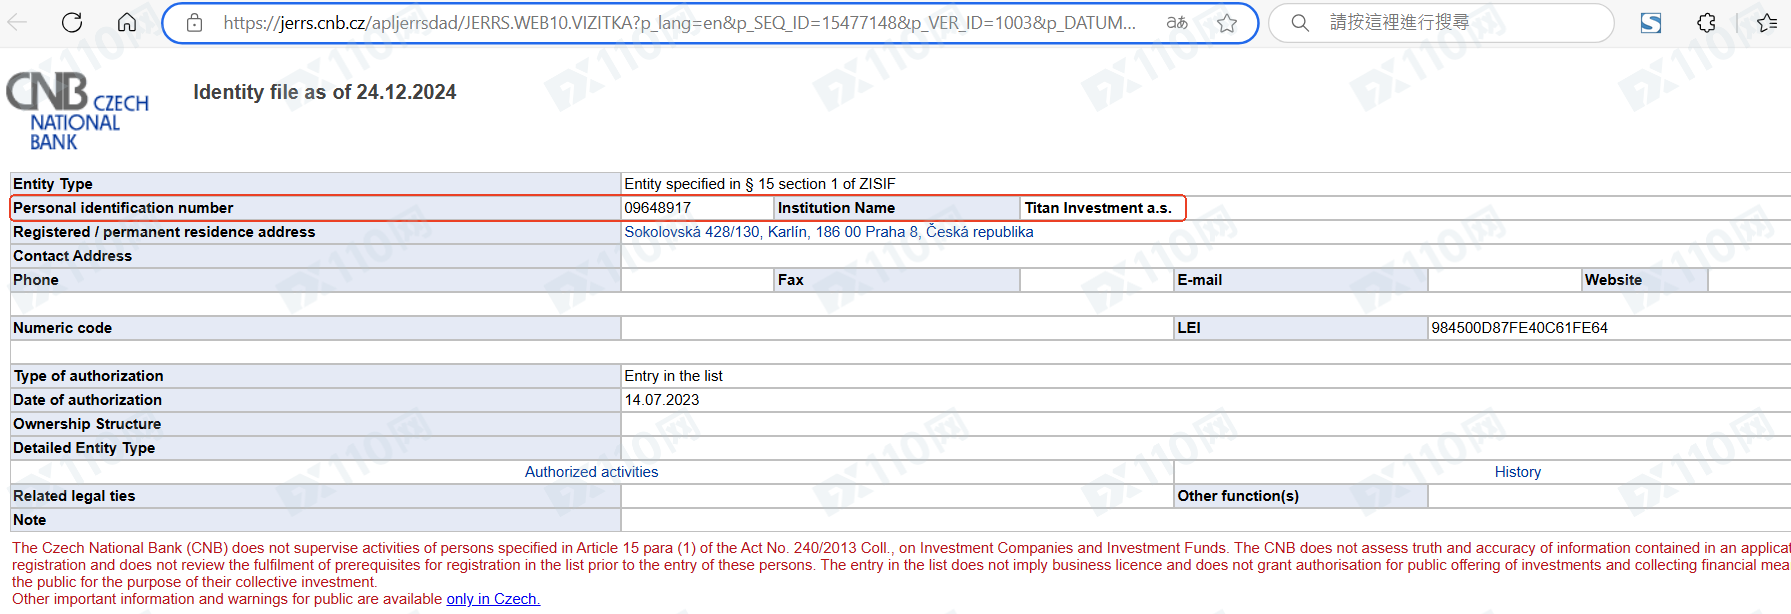Reload the page with the refresh icon
1791x614 pixels.
(x=72, y=22)
